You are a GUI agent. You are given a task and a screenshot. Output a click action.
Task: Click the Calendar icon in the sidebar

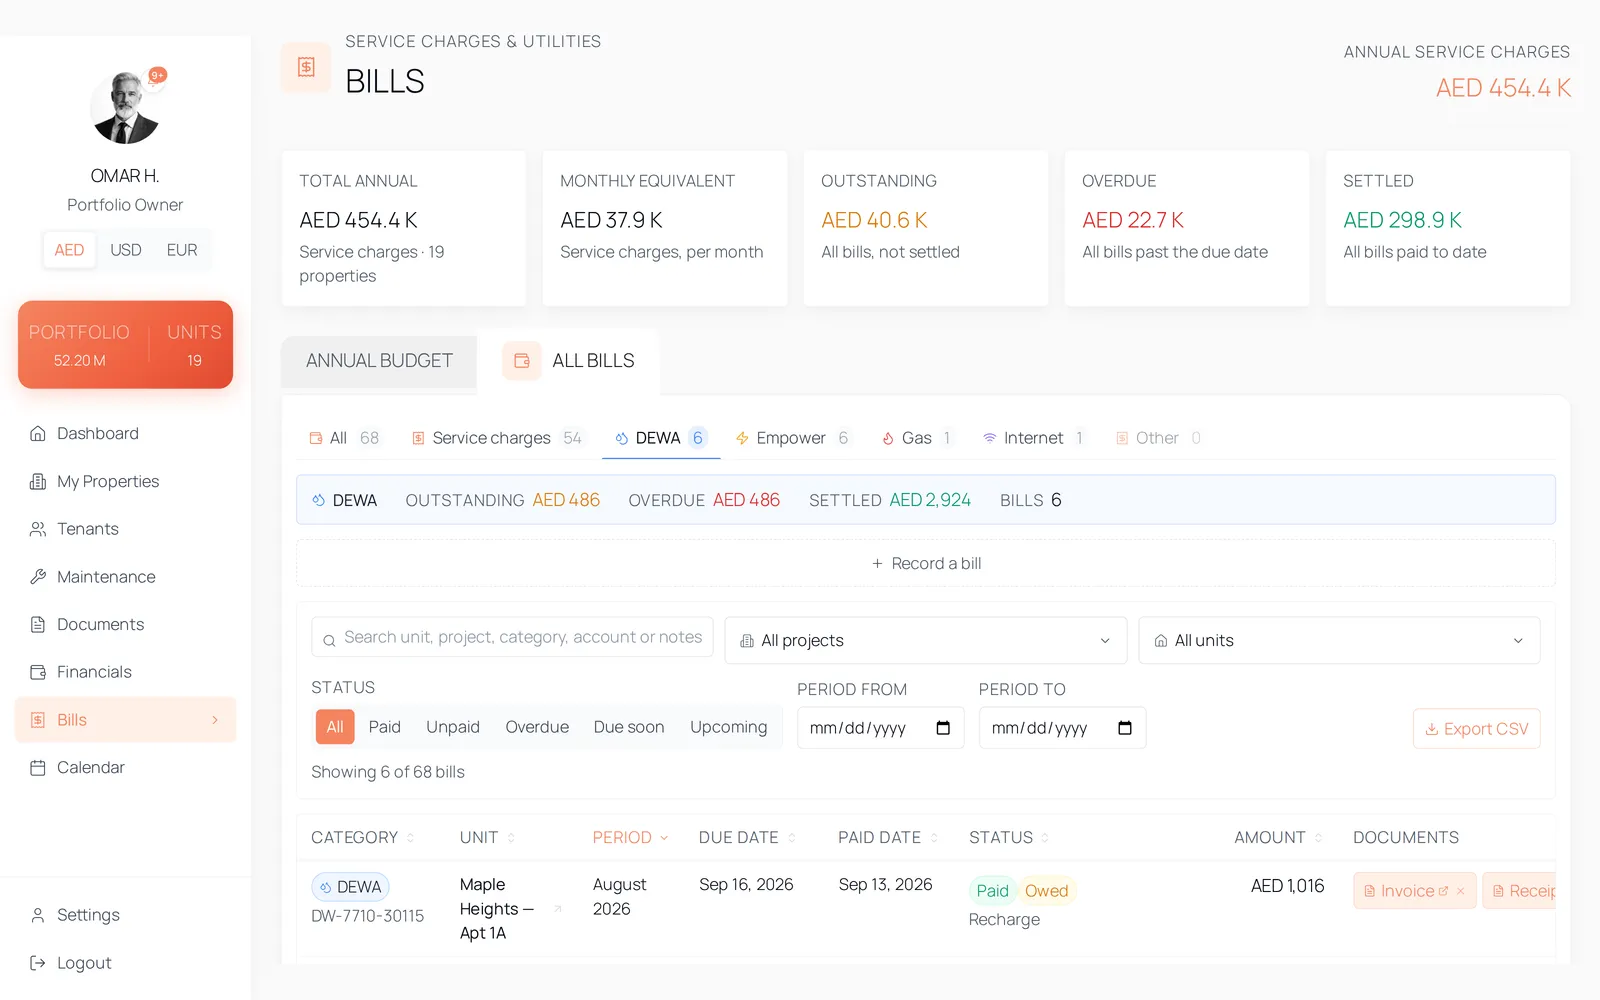tap(38, 768)
